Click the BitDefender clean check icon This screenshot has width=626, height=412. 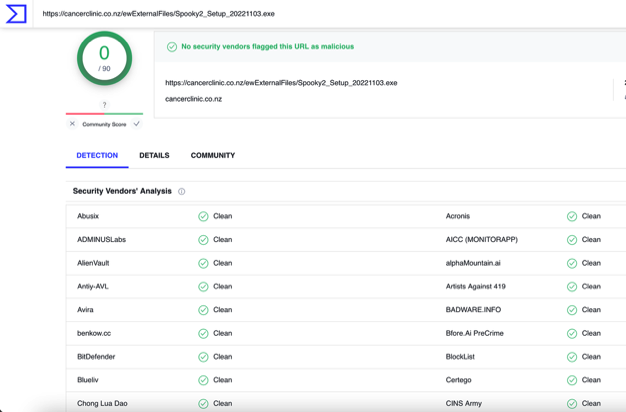pyautogui.click(x=203, y=357)
